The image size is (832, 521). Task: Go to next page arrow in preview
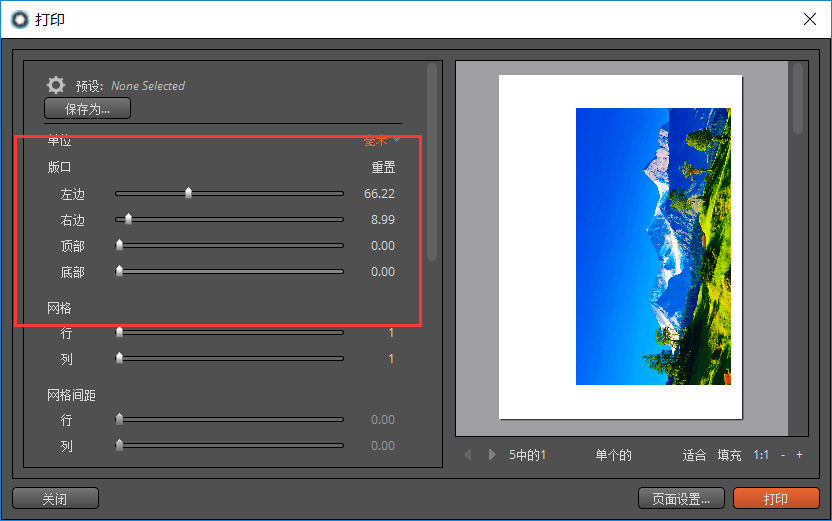click(x=492, y=455)
